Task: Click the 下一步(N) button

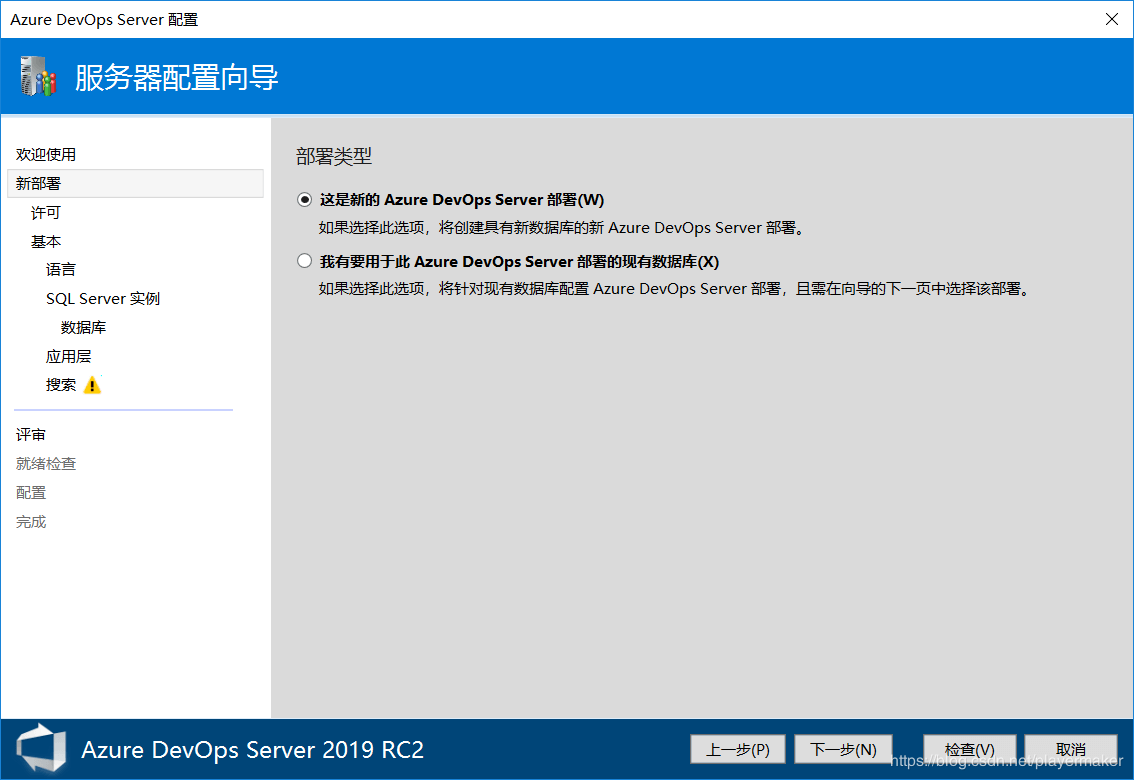Action: coord(843,749)
